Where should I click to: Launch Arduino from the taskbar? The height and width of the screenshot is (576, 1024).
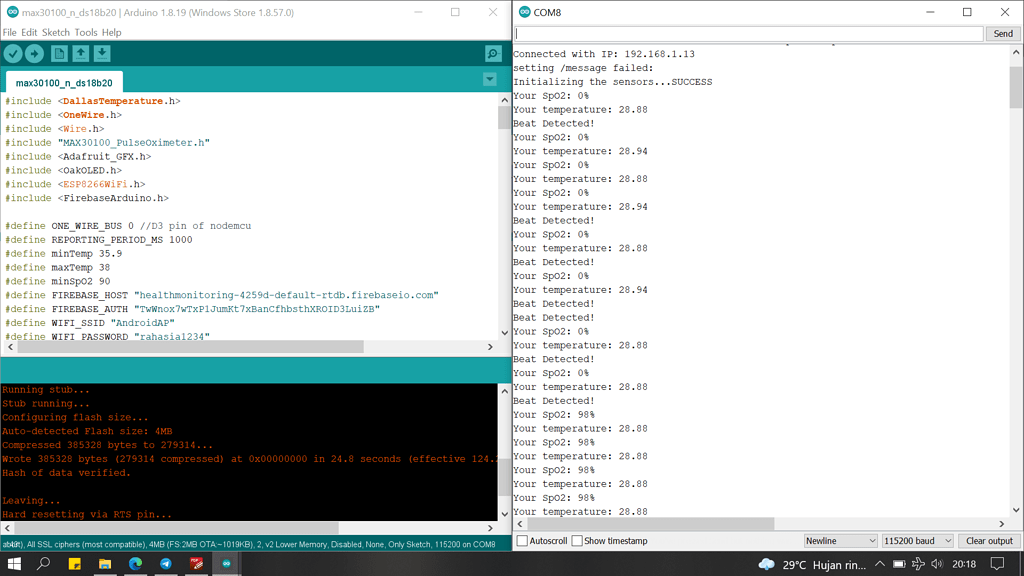(225, 564)
